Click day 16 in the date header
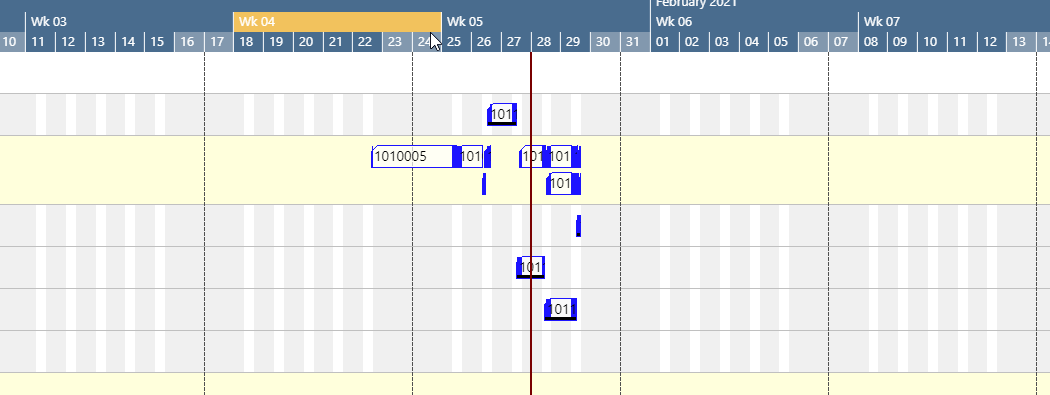This screenshot has height=395, width=1050. pos(188,42)
